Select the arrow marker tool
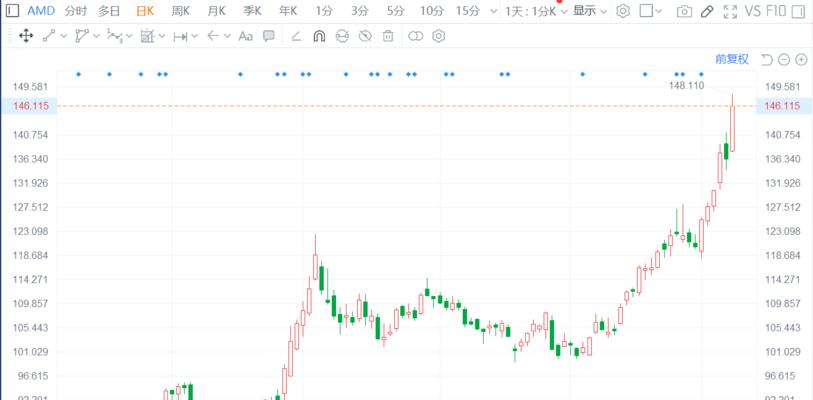Viewport: 813px width, 400px height. 213,36
